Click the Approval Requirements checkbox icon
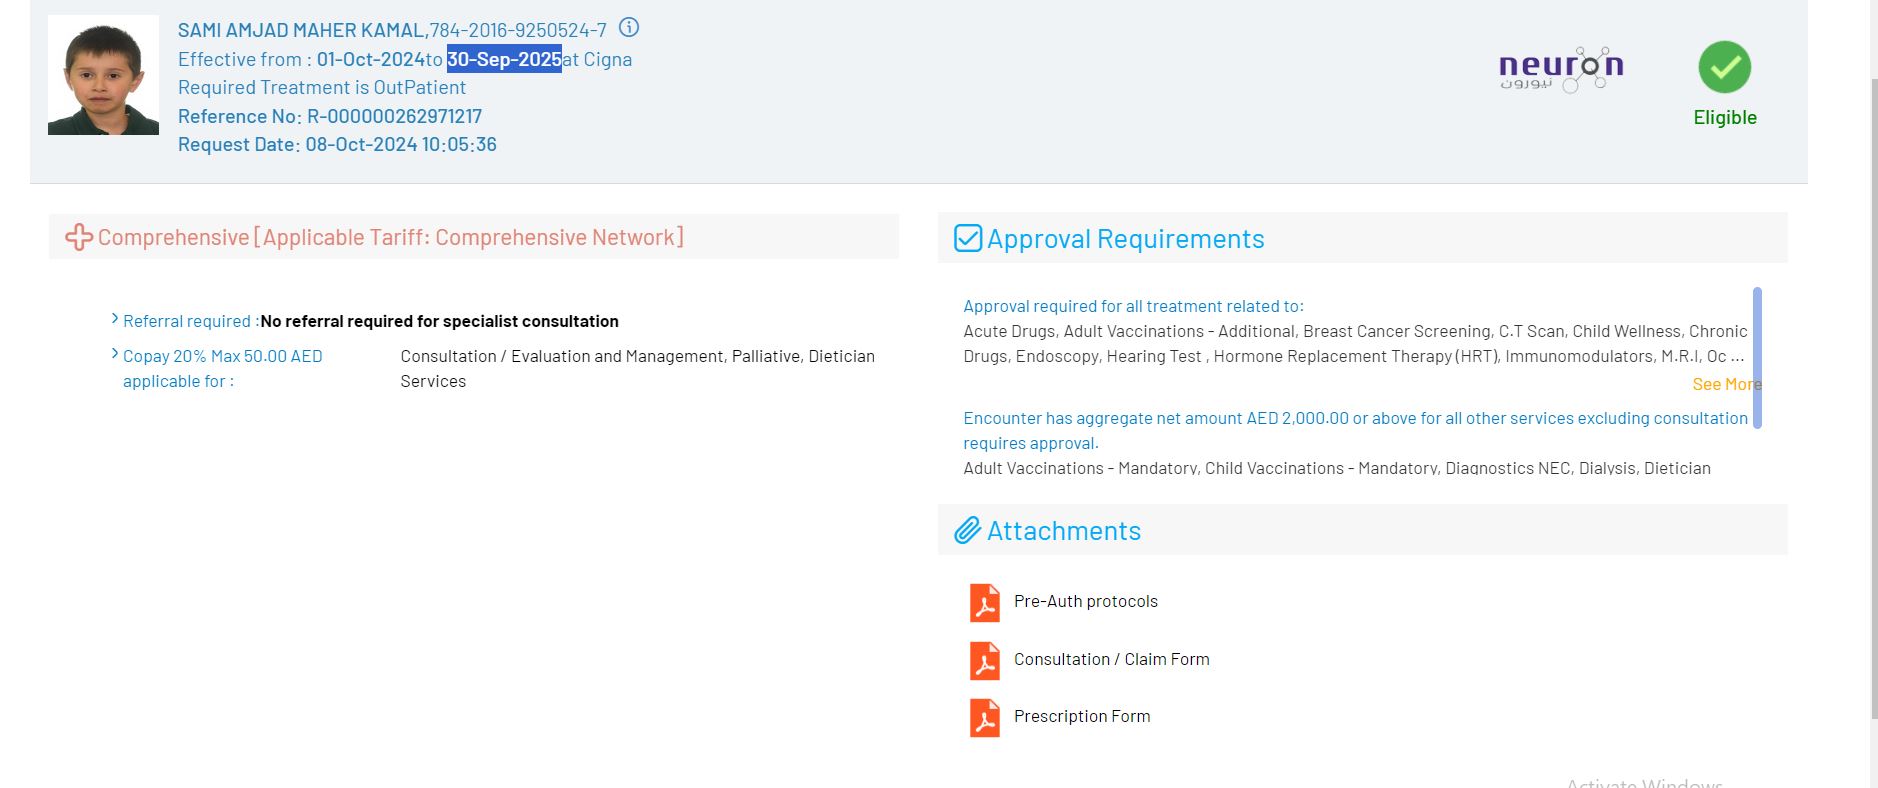 (967, 238)
